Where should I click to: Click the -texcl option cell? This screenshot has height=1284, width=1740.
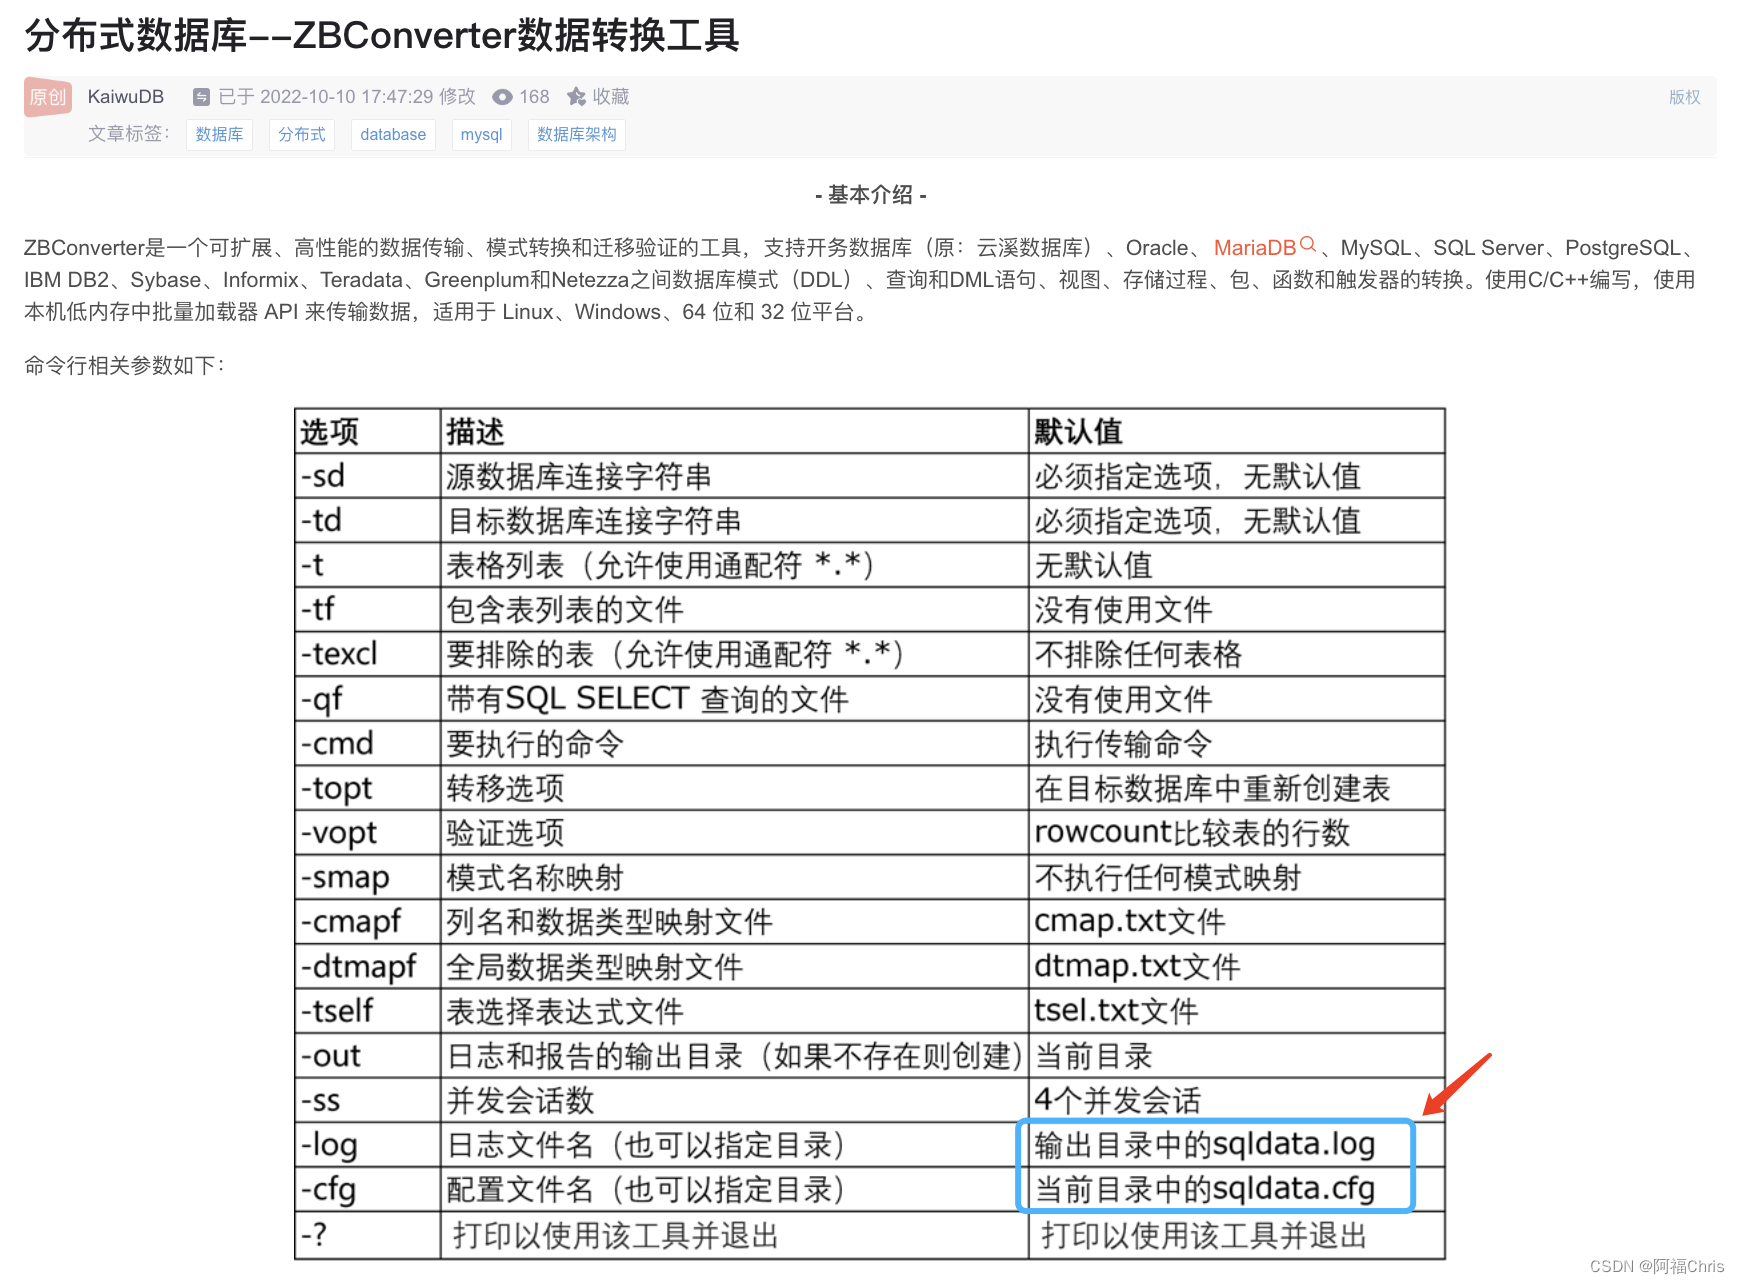click(368, 654)
